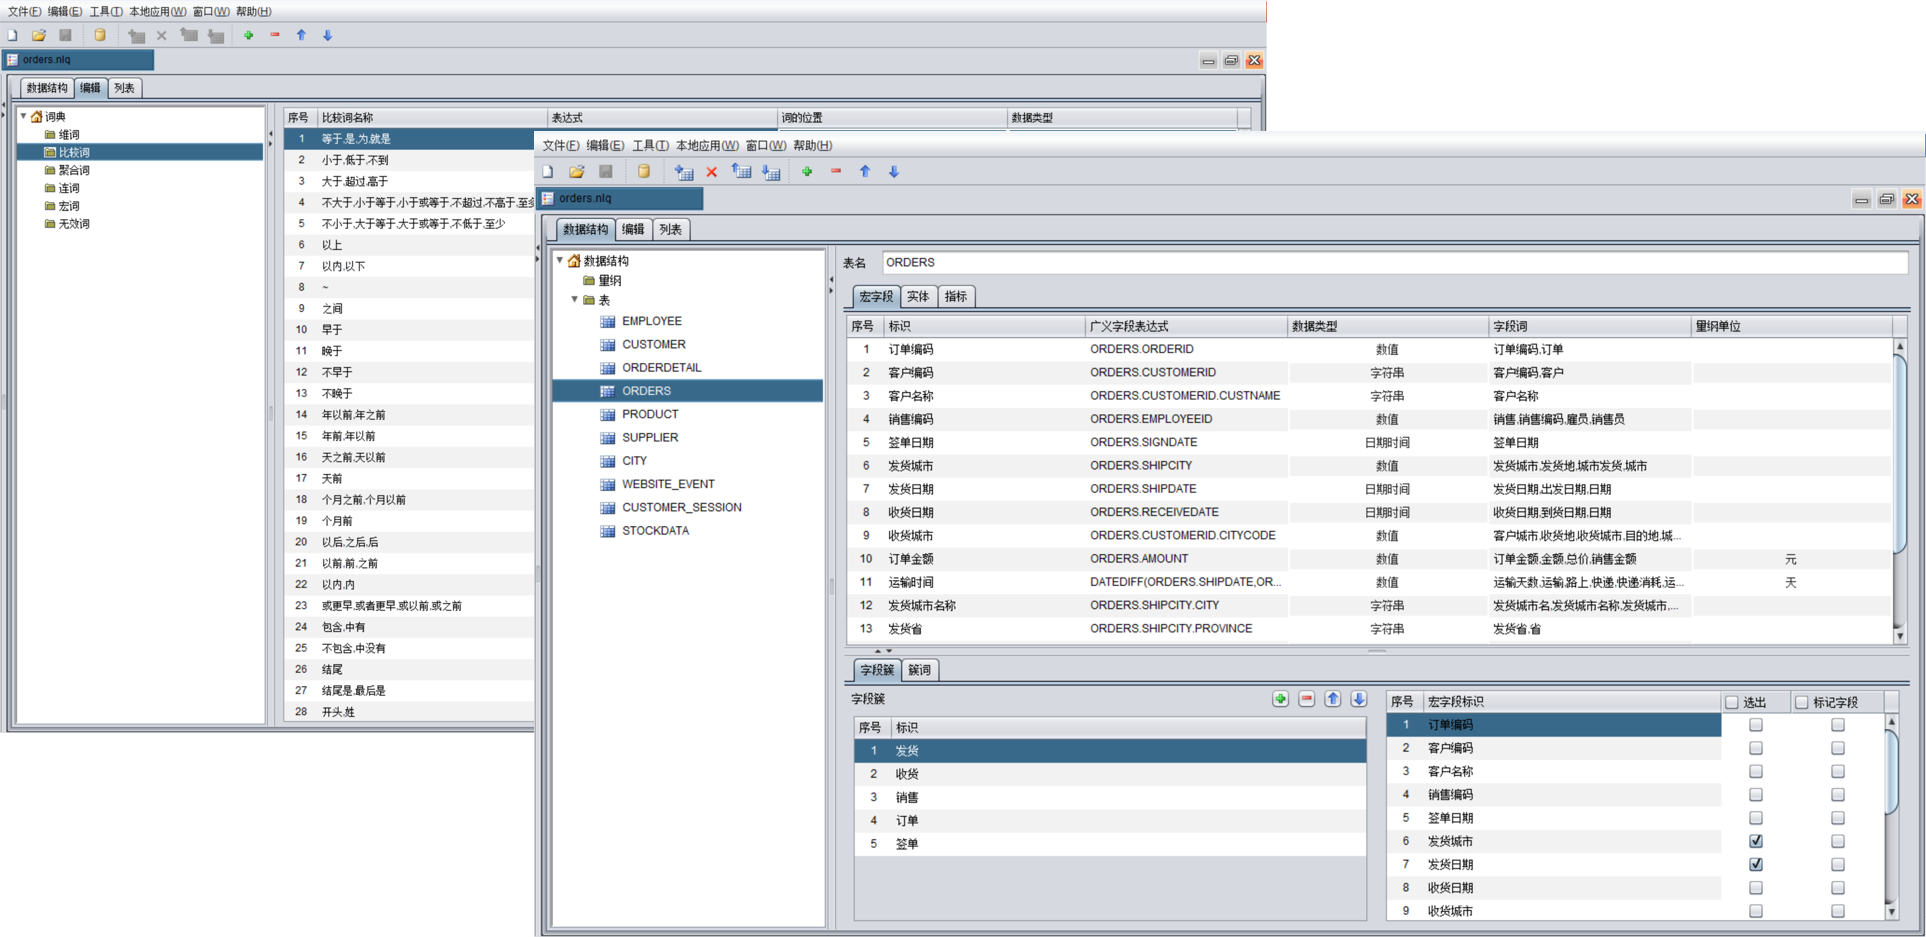
Task: Select PRODUCT table in the tree
Action: 650,414
